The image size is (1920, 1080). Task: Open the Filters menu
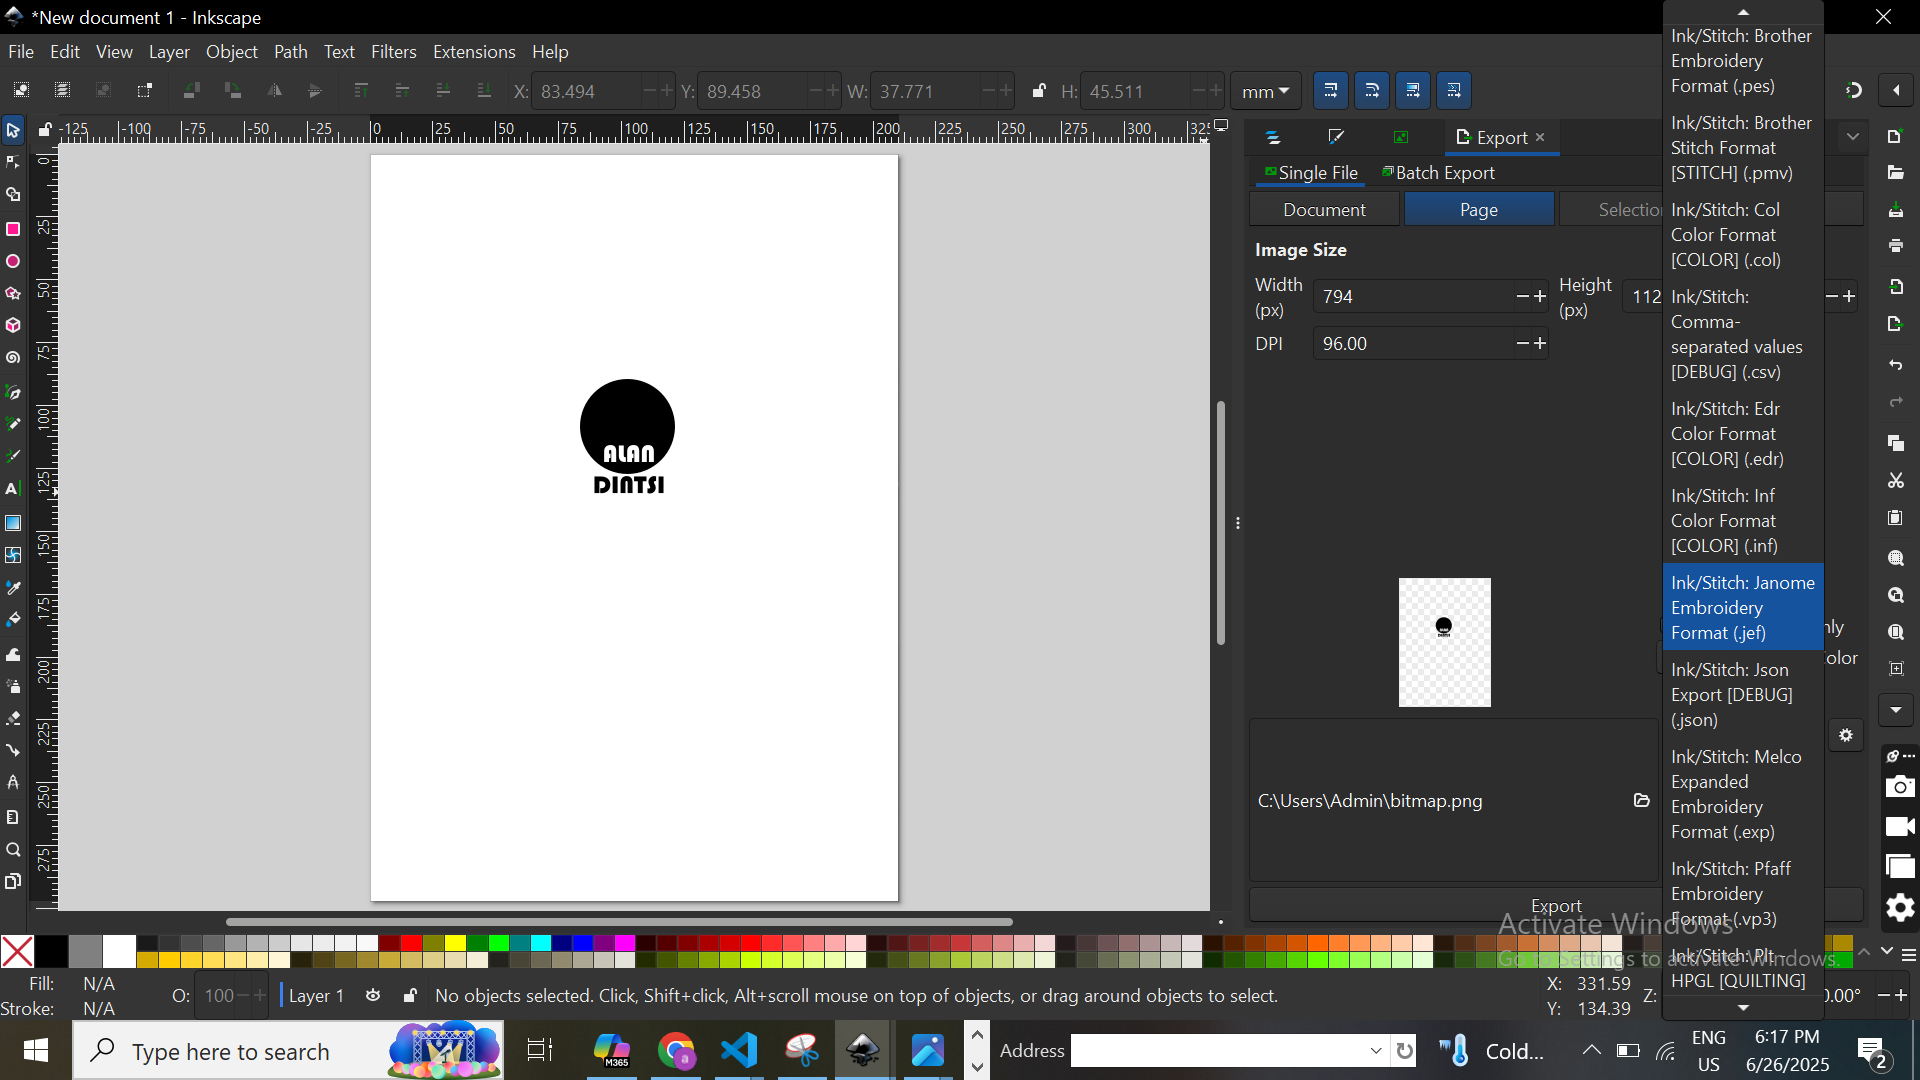393,52
